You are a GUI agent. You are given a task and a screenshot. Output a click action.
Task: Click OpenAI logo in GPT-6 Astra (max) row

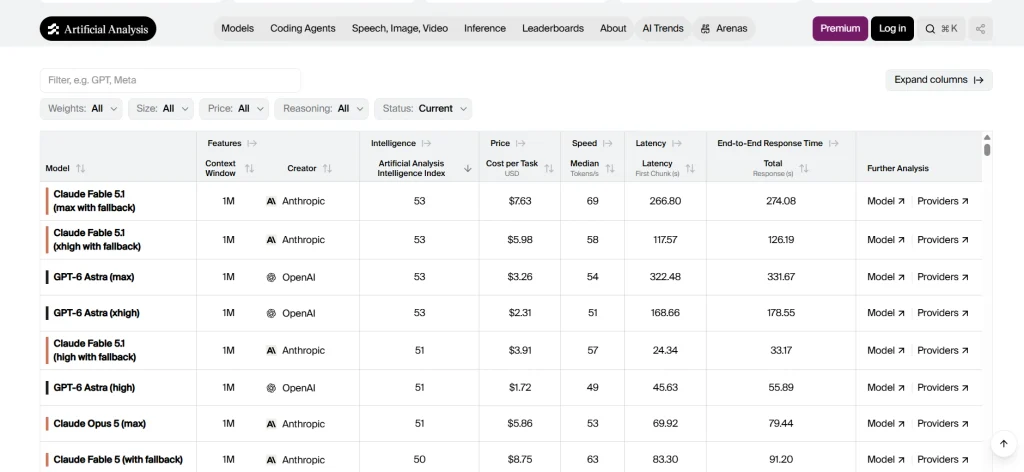(x=272, y=277)
